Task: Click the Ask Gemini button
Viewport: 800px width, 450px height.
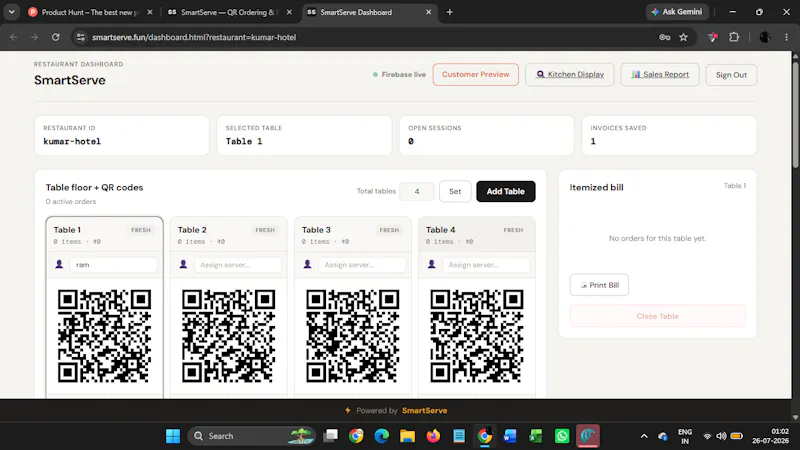Action: [x=677, y=12]
